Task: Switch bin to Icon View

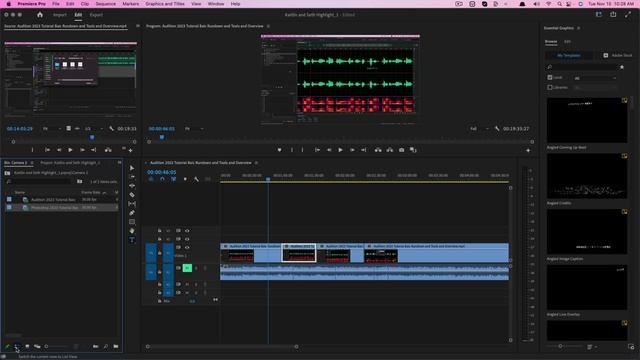Action: click(x=27, y=347)
